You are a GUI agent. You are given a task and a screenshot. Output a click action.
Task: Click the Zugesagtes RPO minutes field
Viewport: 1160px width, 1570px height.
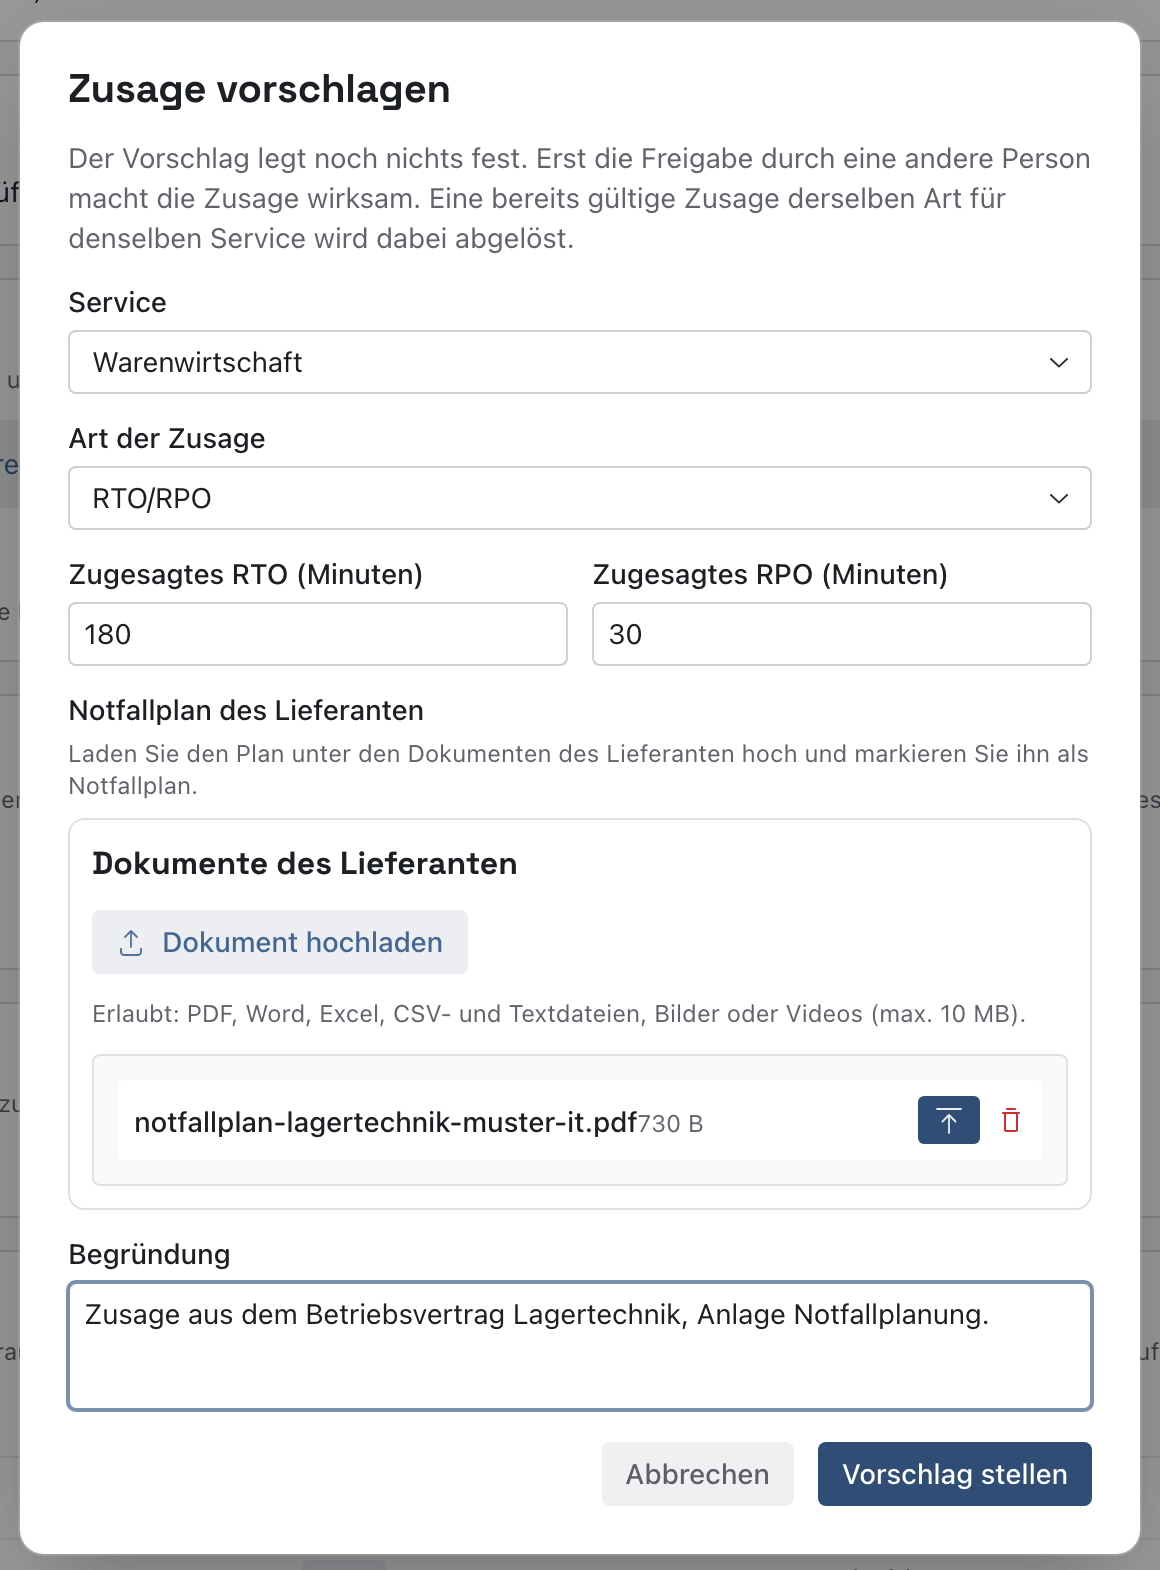[x=842, y=634]
